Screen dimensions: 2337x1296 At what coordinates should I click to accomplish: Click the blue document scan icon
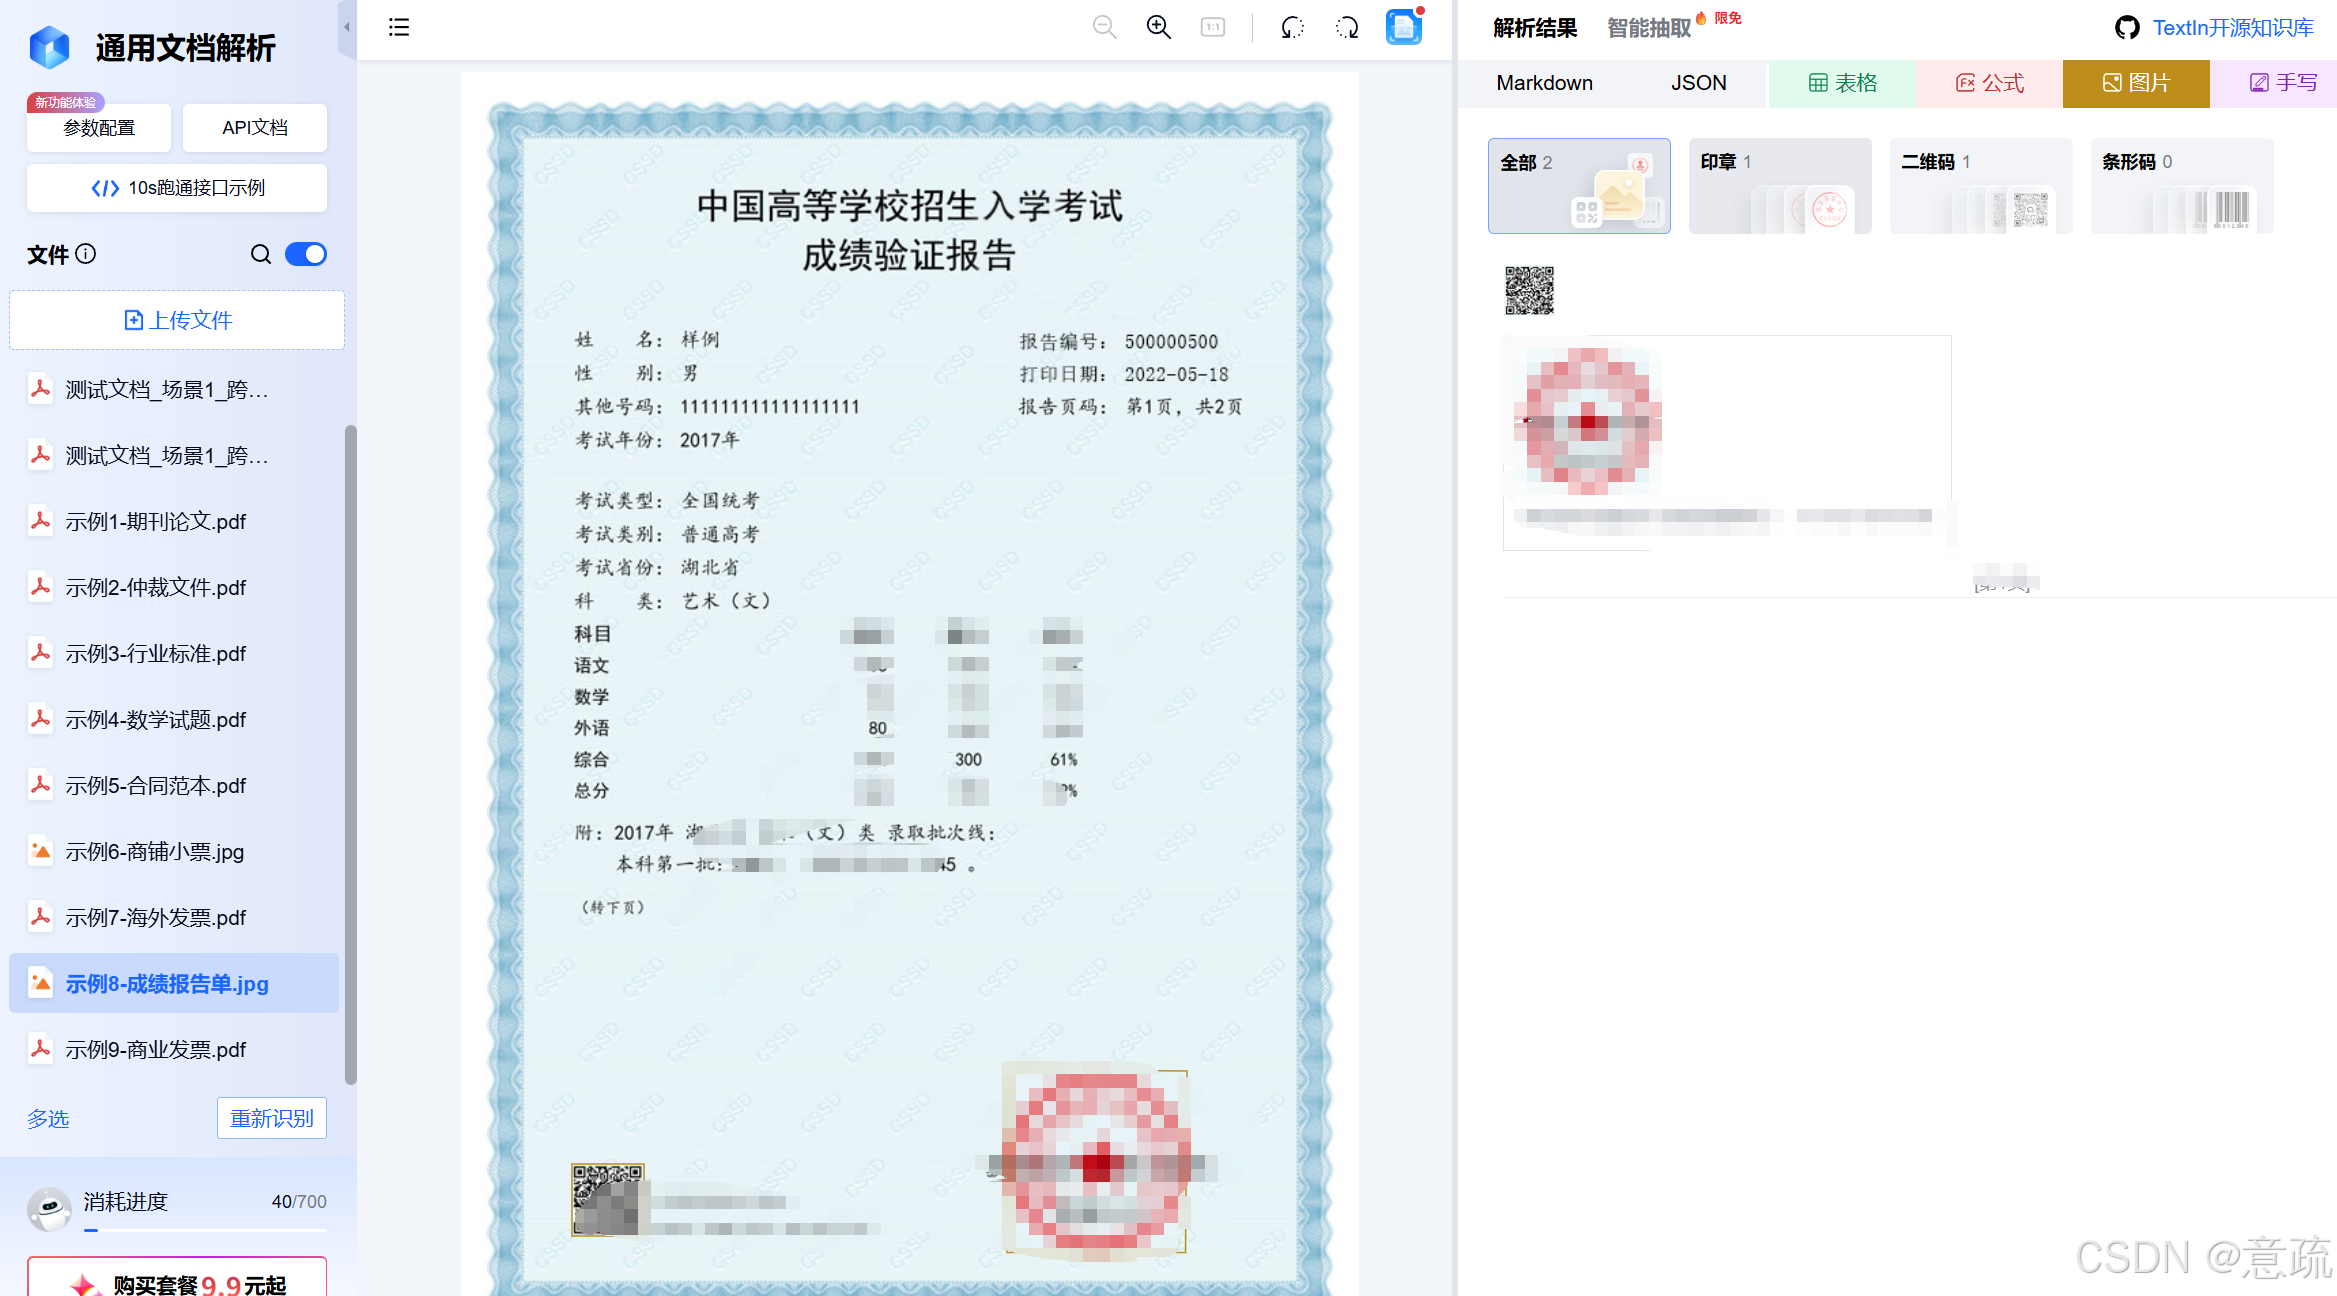1404,27
